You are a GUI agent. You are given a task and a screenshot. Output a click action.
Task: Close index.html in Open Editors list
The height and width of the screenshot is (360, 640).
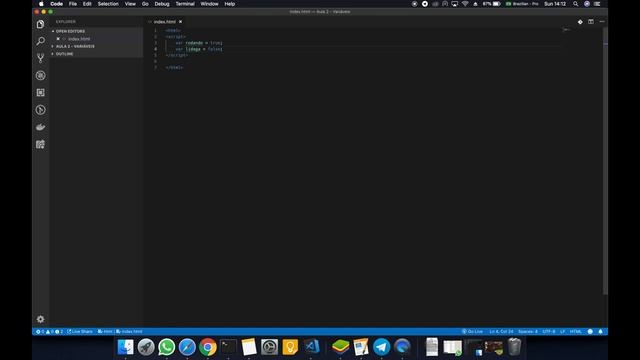coord(58,39)
